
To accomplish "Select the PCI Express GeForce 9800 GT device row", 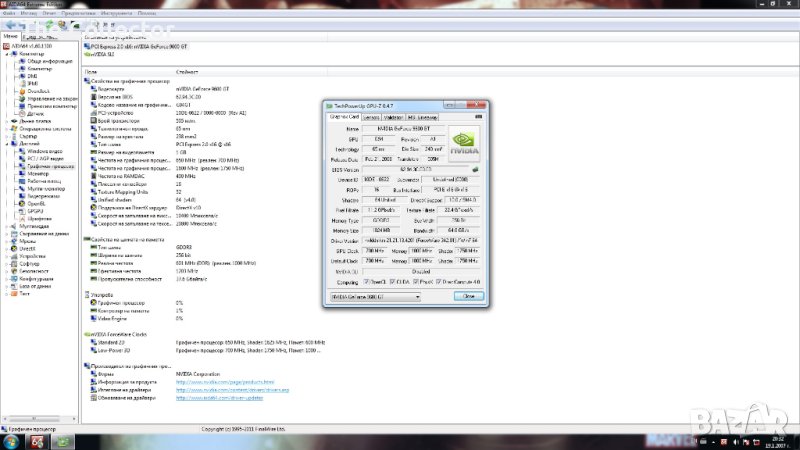I will pos(137,46).
